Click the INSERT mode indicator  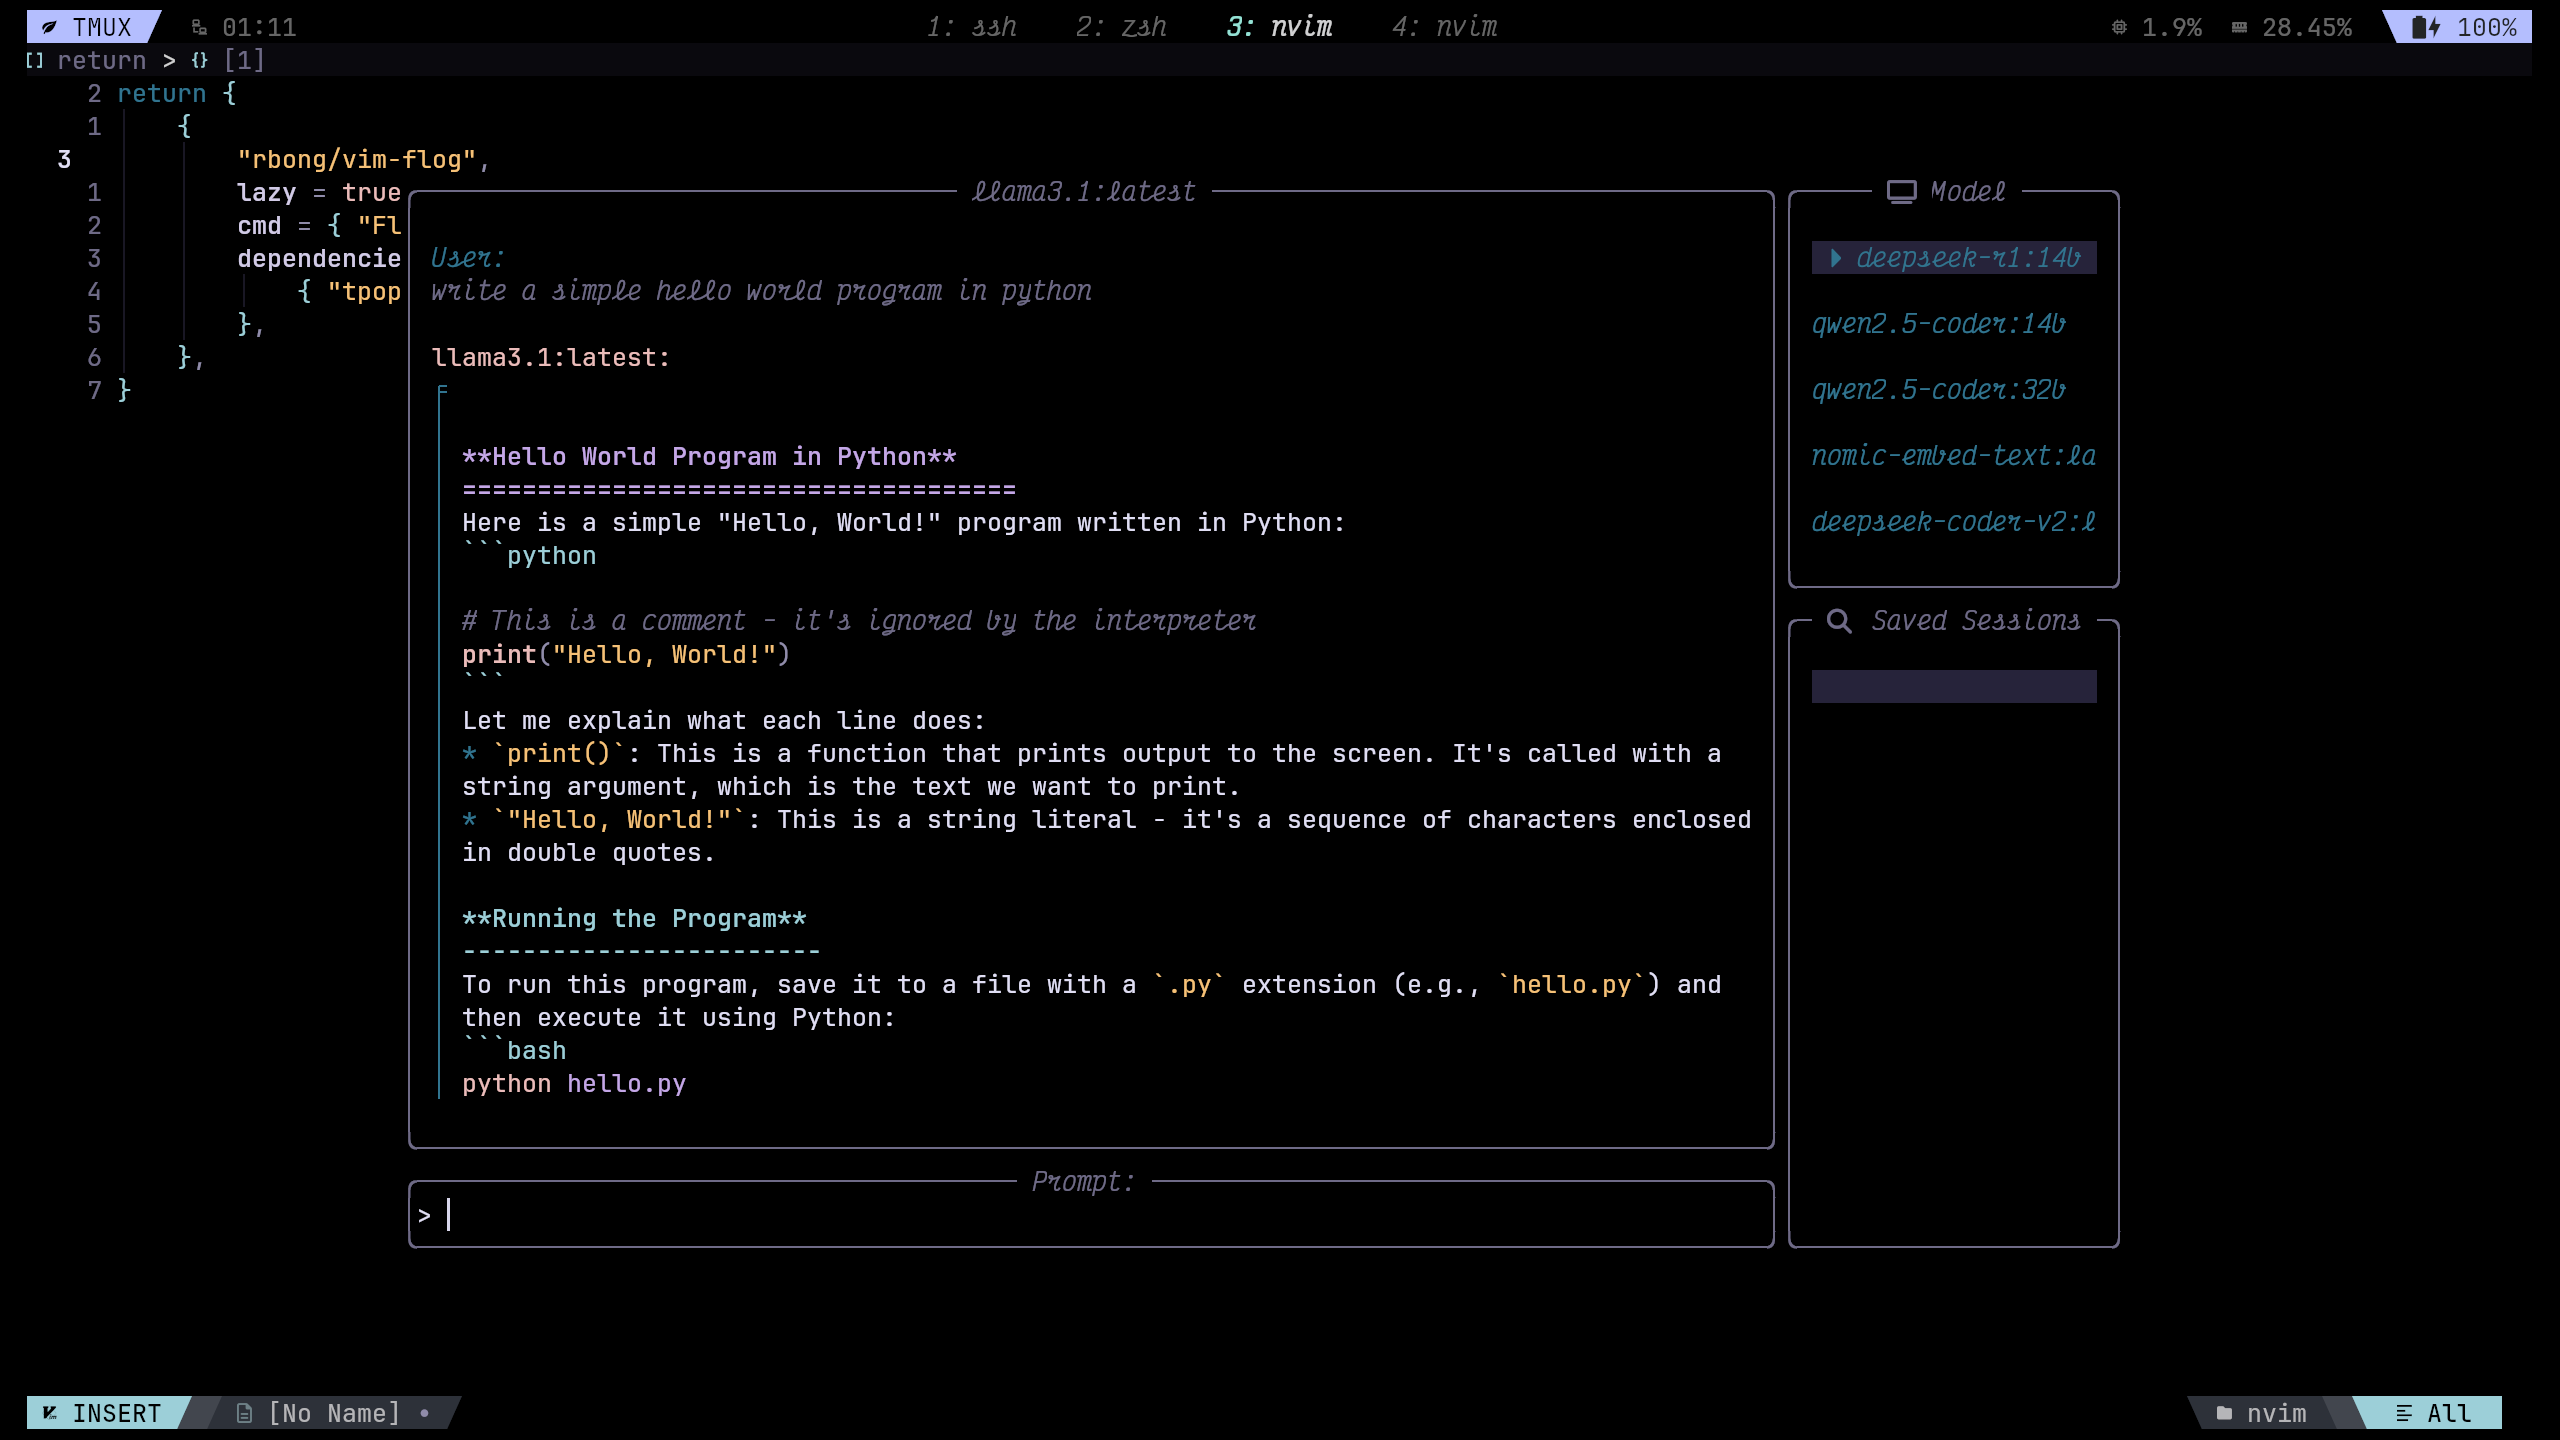point(115,1413)
